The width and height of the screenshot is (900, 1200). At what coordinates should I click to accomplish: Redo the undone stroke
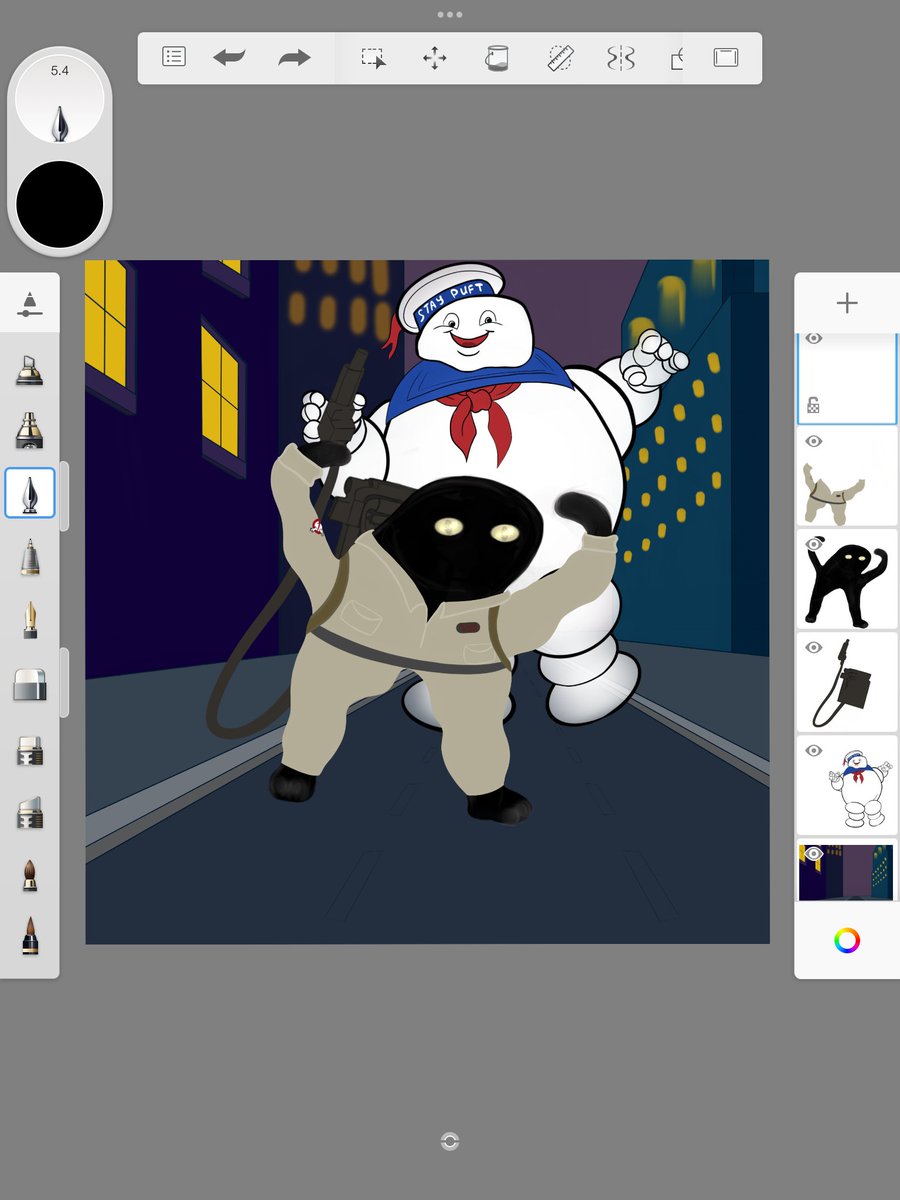click(294, 58)
